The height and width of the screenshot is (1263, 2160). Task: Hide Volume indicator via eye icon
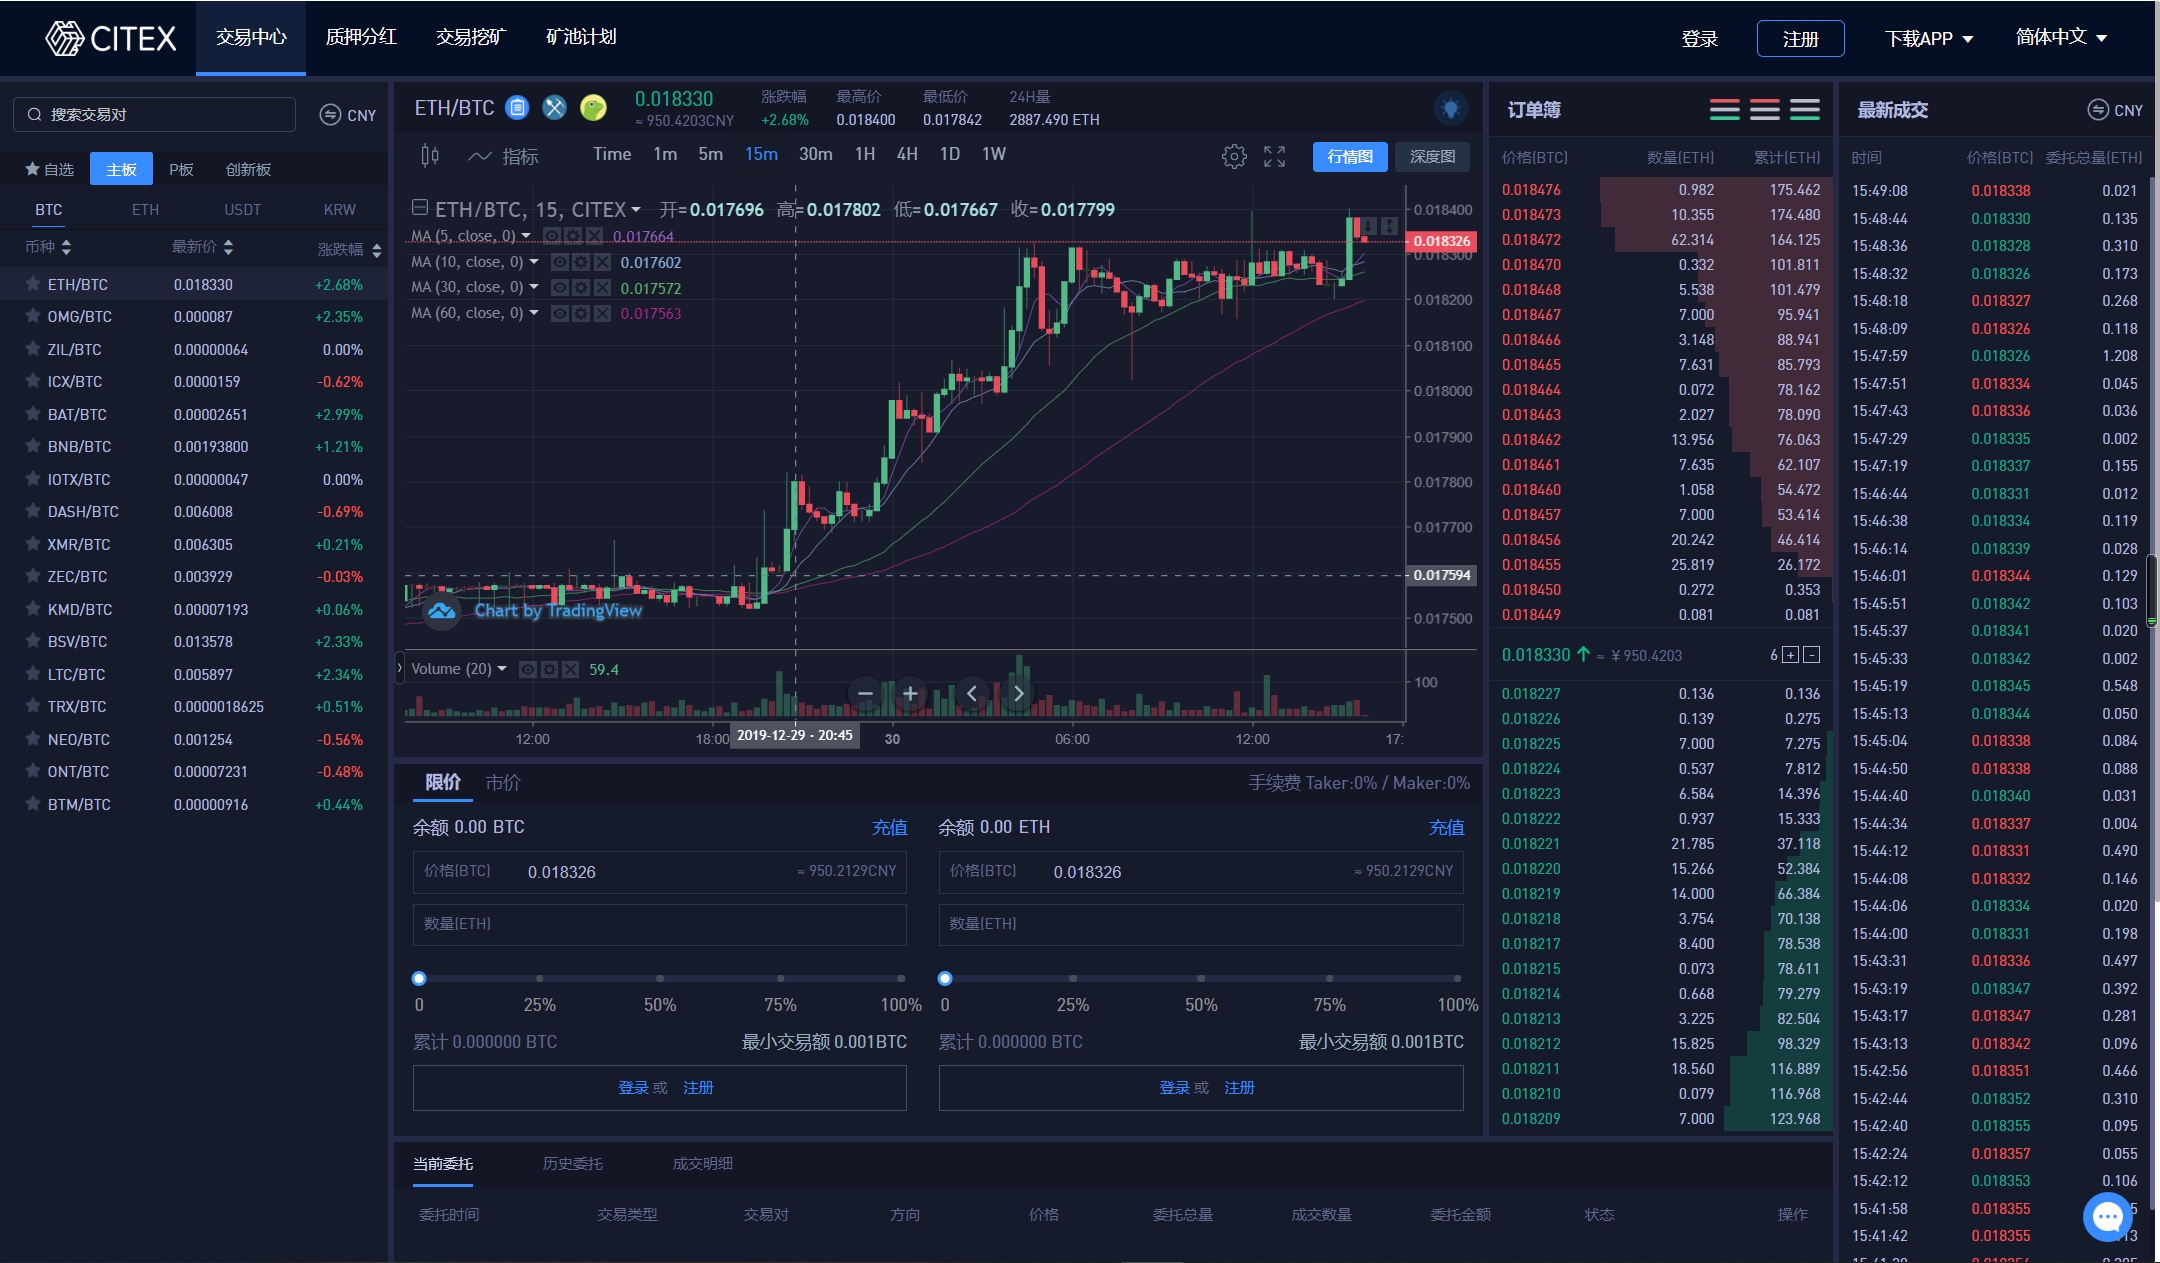coord(528,669)
